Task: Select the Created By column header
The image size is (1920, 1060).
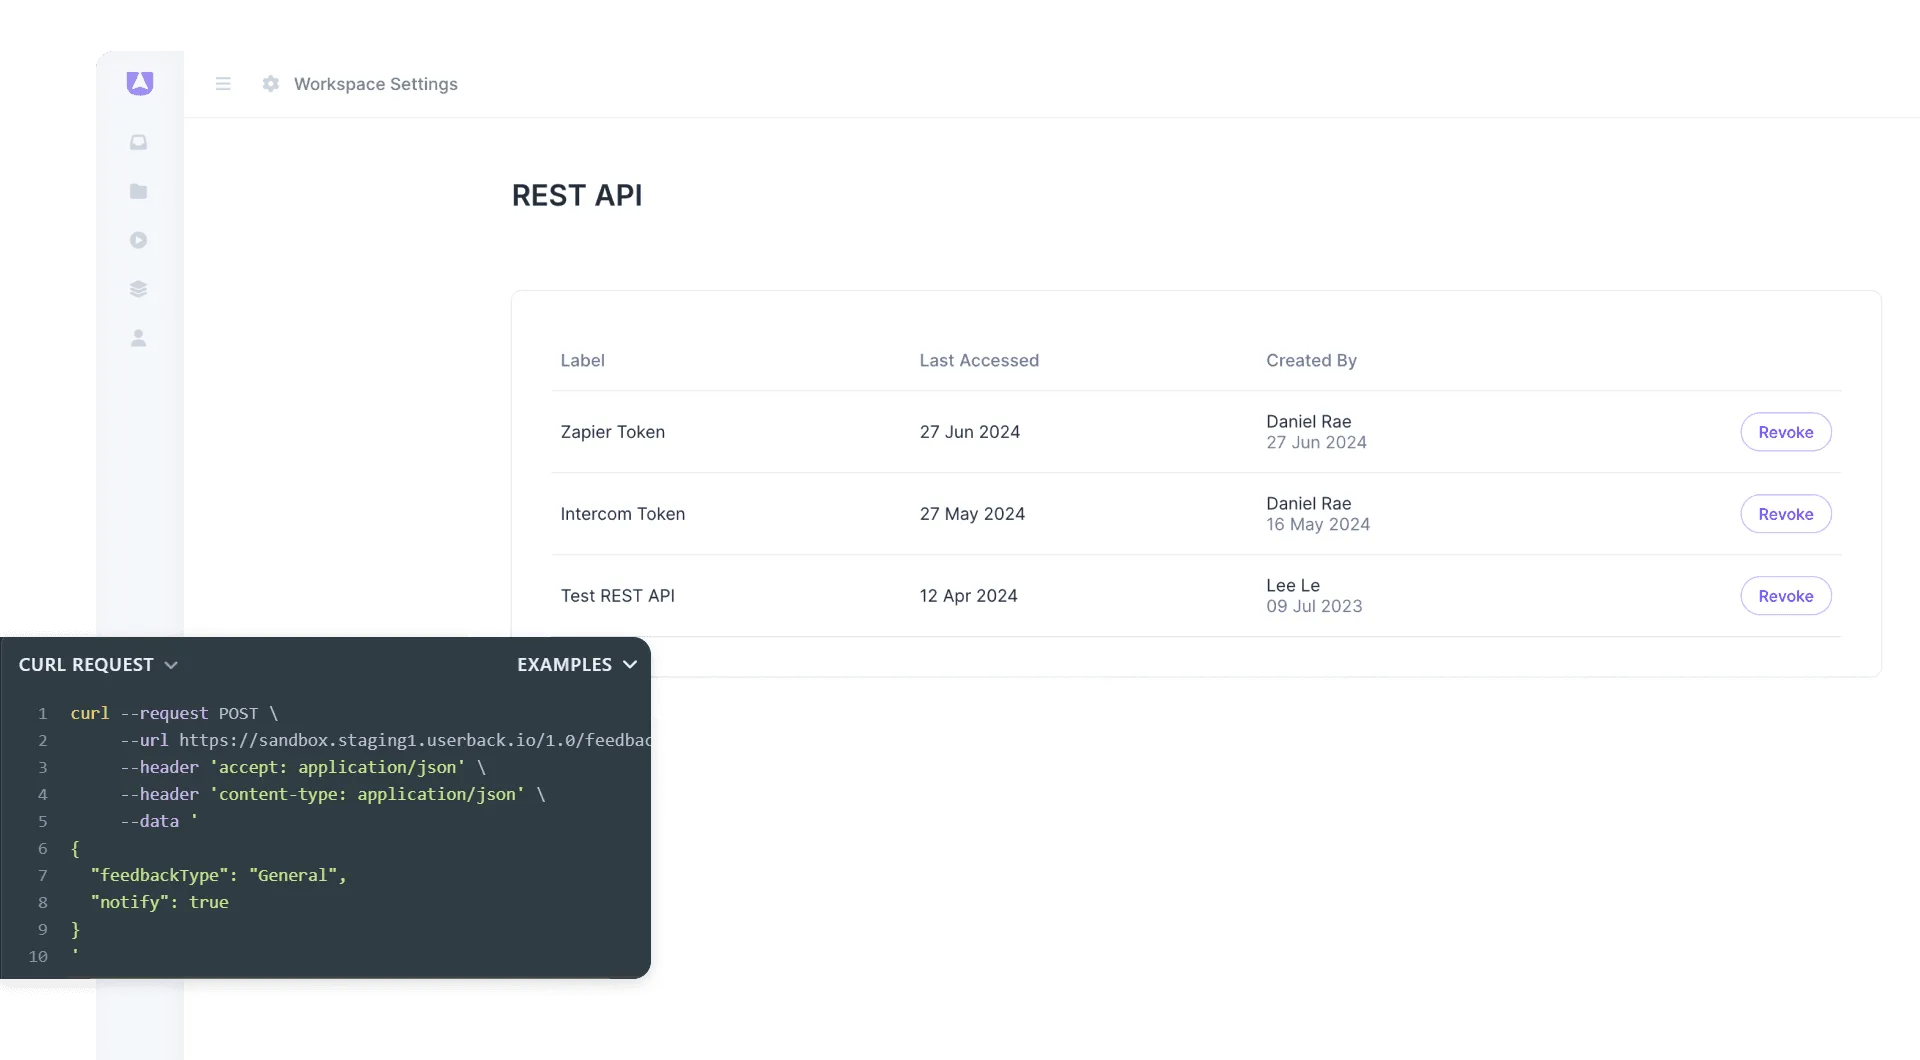Action: pos(1311,360)
